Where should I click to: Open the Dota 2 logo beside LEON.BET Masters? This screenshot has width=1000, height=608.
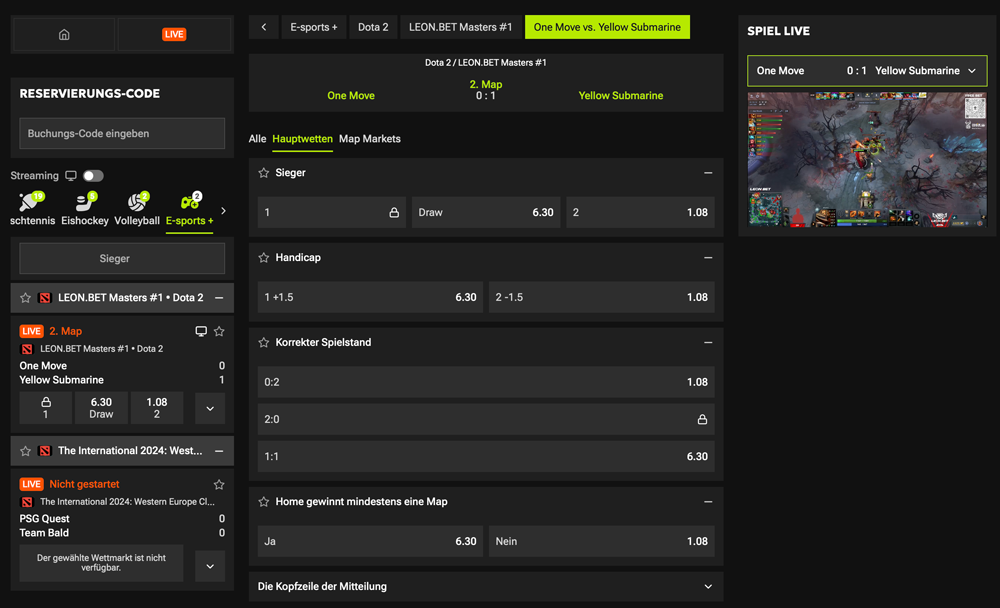44,297
